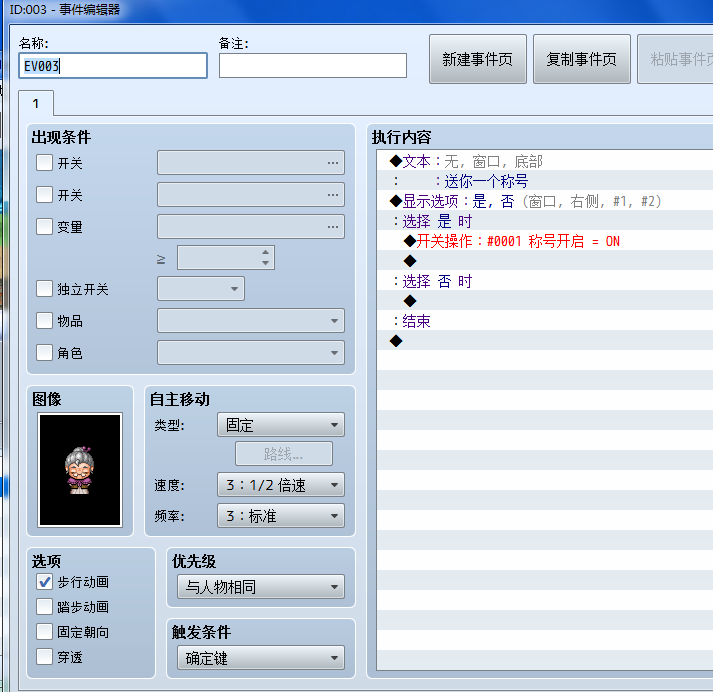Screen dimensions: 713x692
Task: Select the empty command slot under 开关操作
Action: tap(545, 261)
